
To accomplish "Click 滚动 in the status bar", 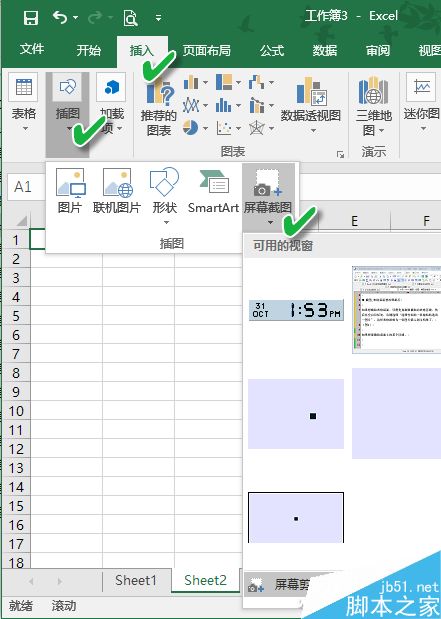I will point(64,606).
